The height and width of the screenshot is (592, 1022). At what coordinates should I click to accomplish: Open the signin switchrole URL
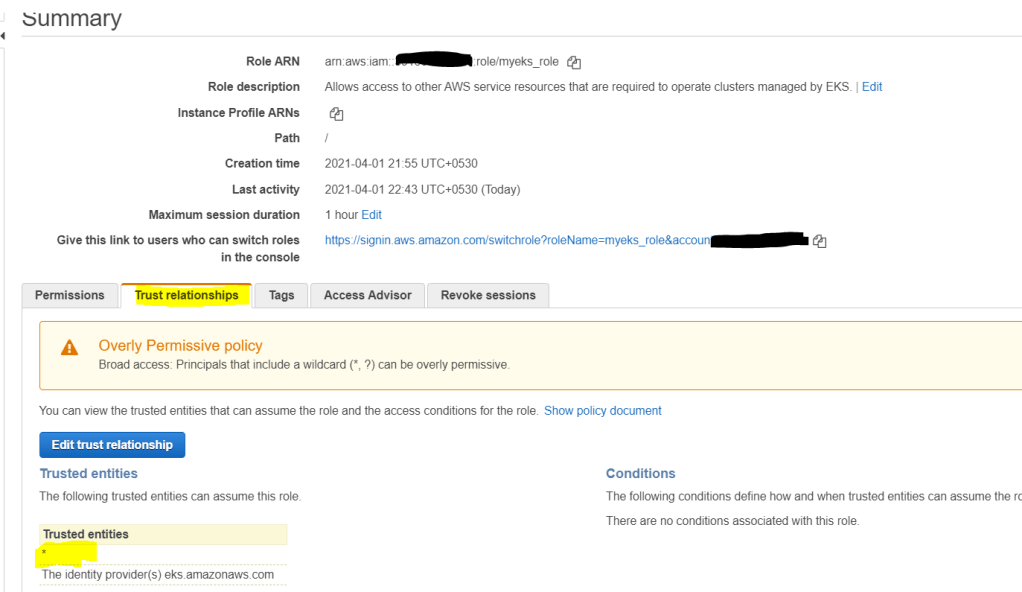517,240
